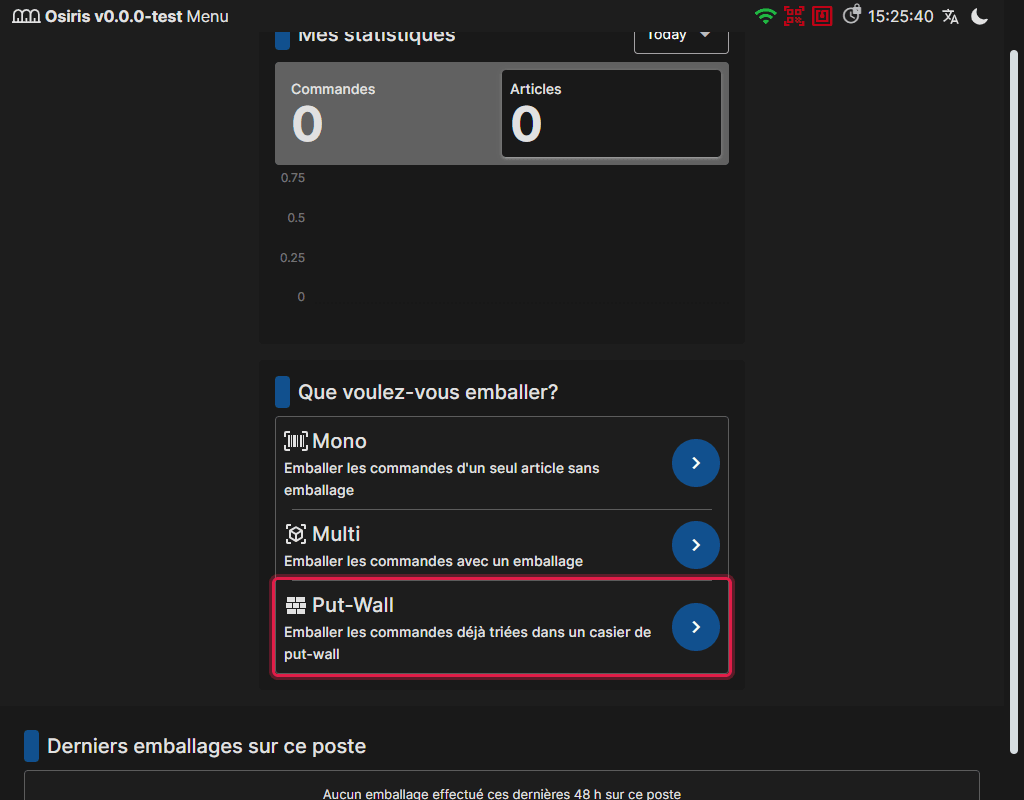Click the Put-Wall brick wall icon

(x=296, y=605)
